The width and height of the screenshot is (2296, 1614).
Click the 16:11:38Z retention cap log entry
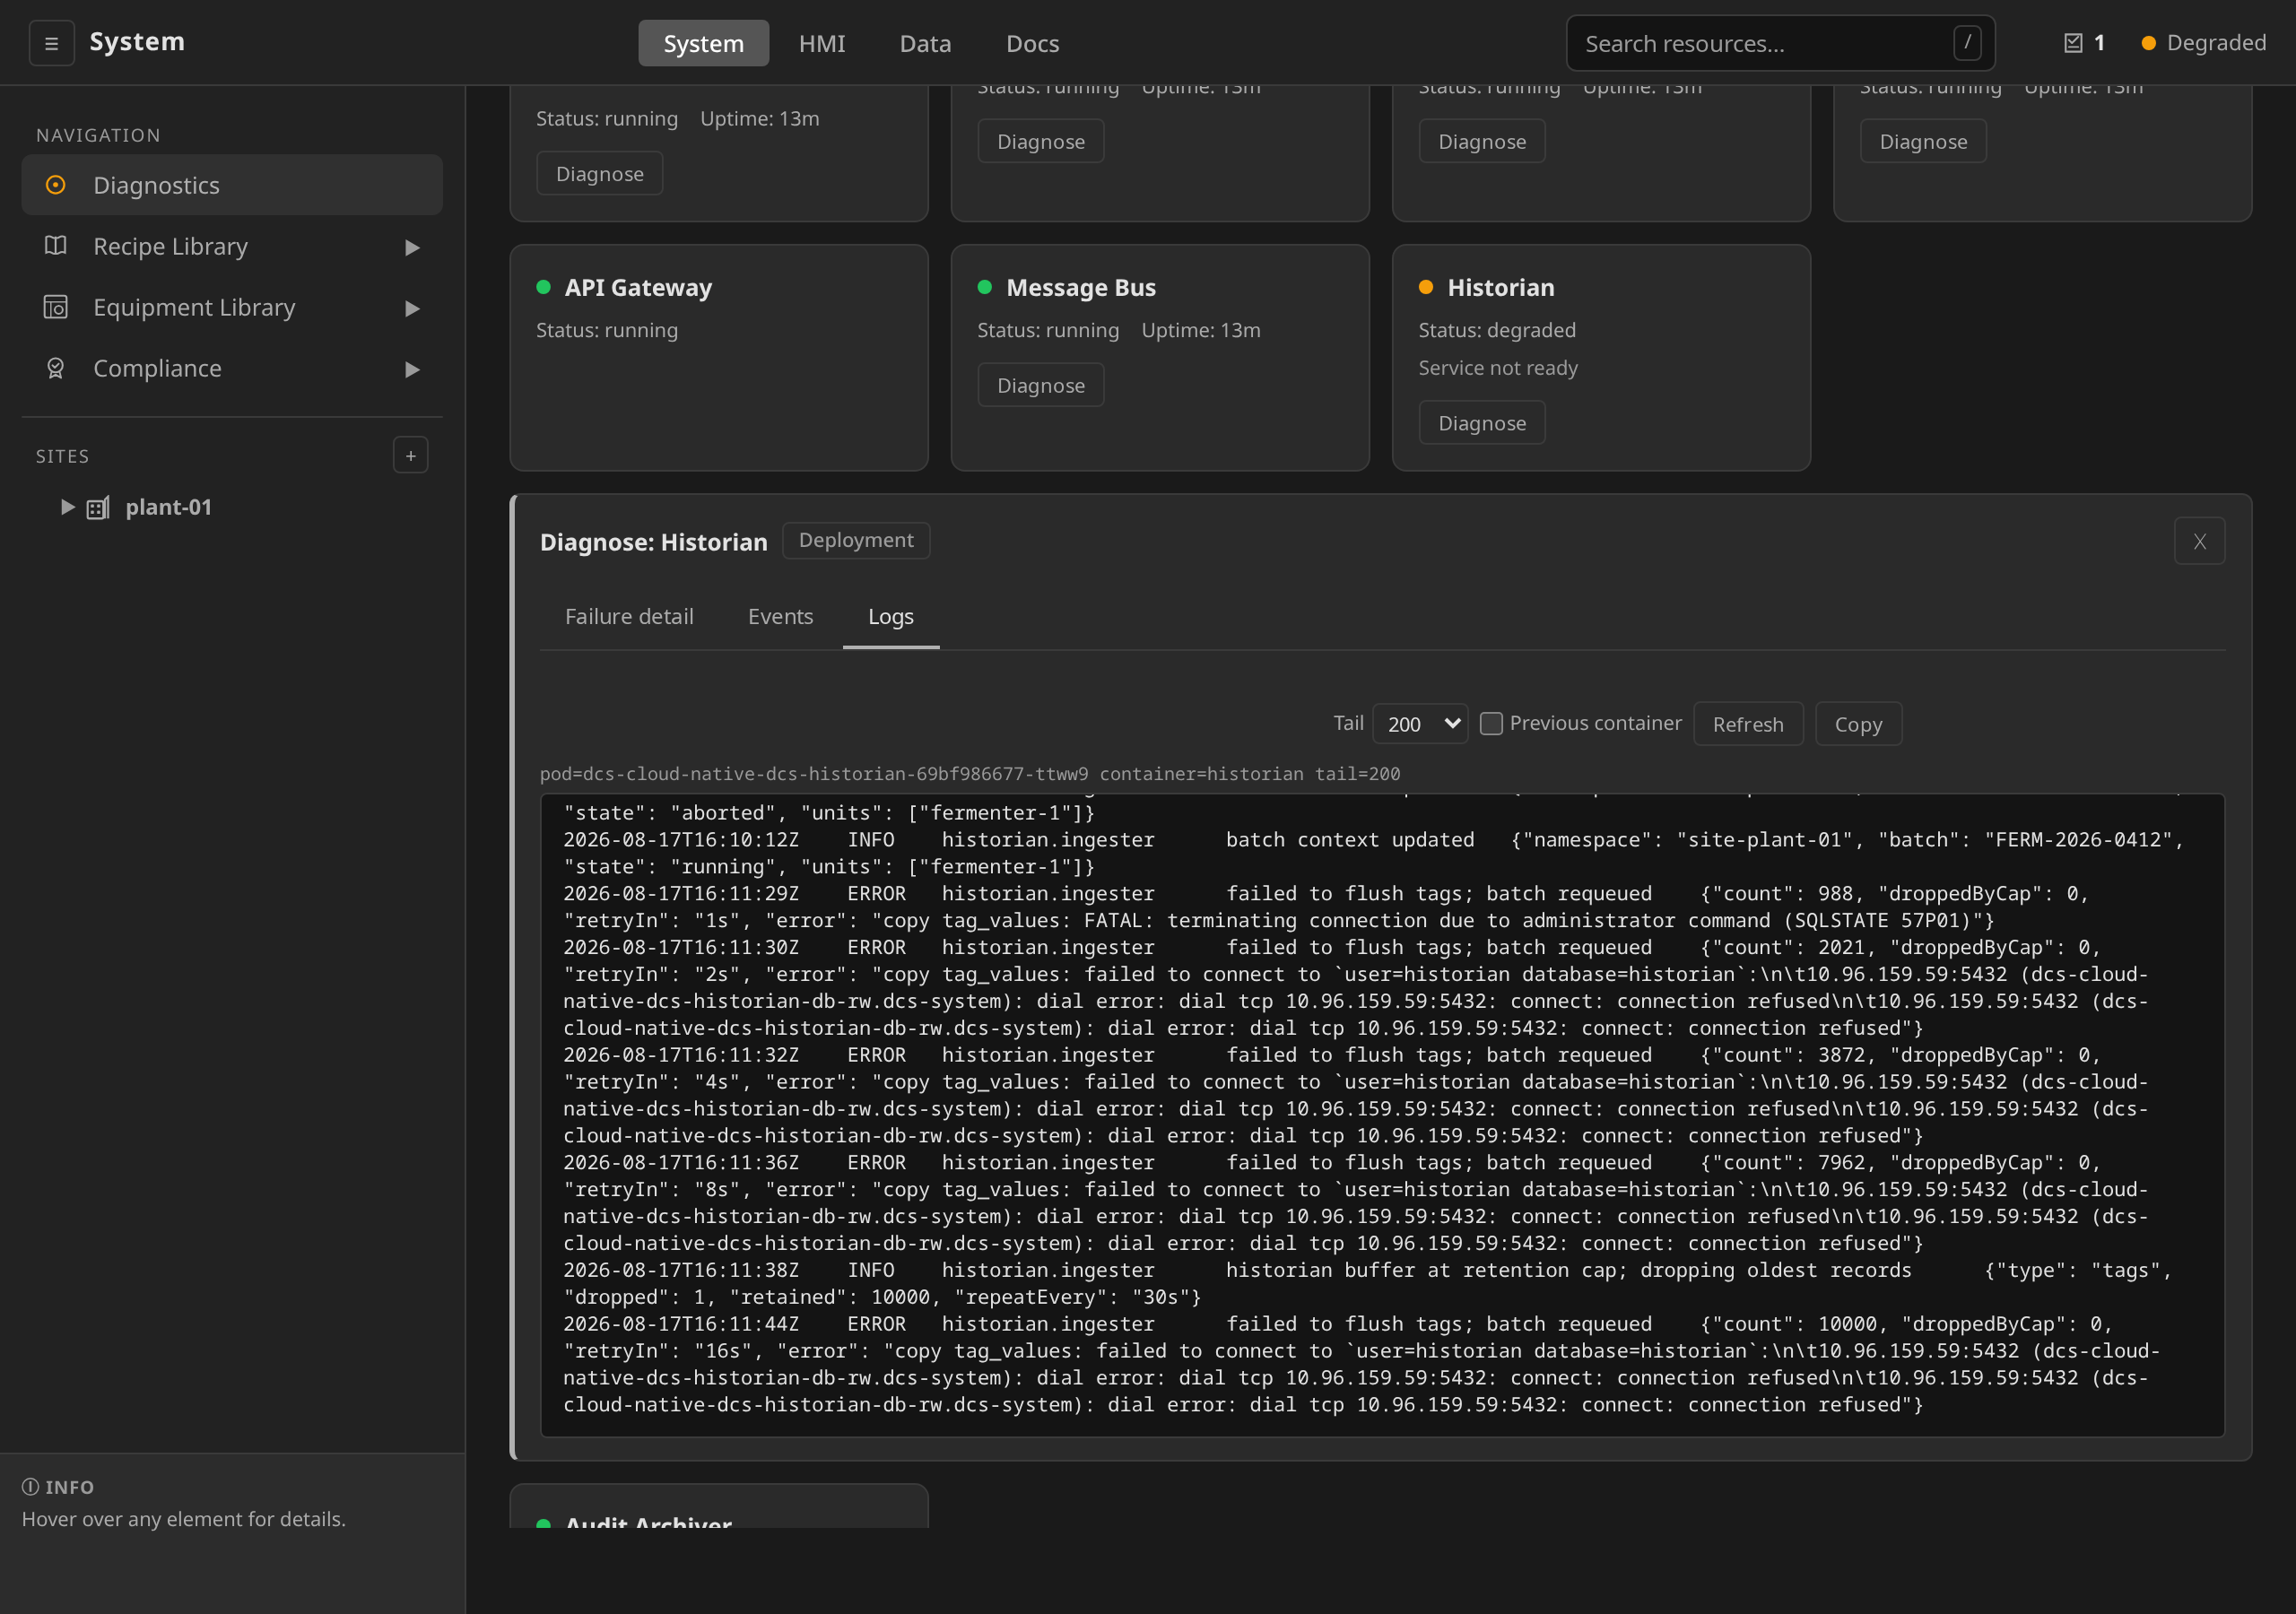(x=1367, y=1283)
